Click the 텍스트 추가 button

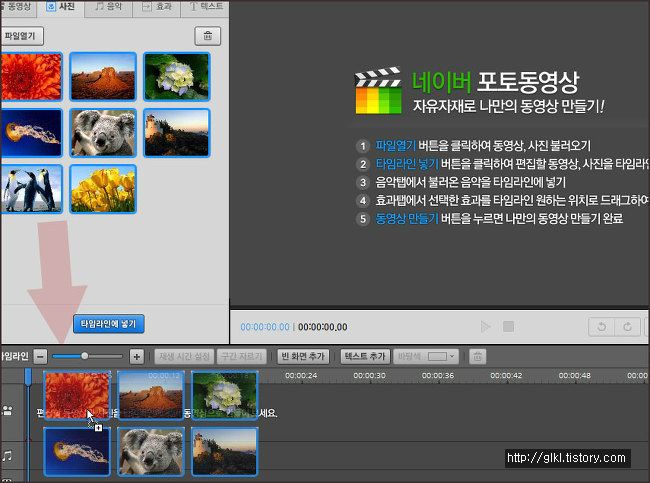tap(365, 356)
